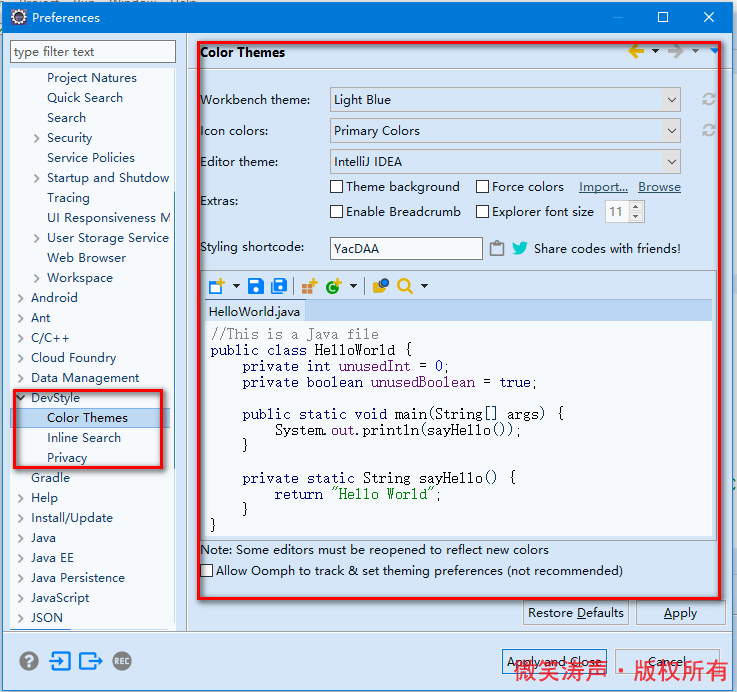Click Share codes with friends text
The image size is (737, 692).
[x=607, y=248]
